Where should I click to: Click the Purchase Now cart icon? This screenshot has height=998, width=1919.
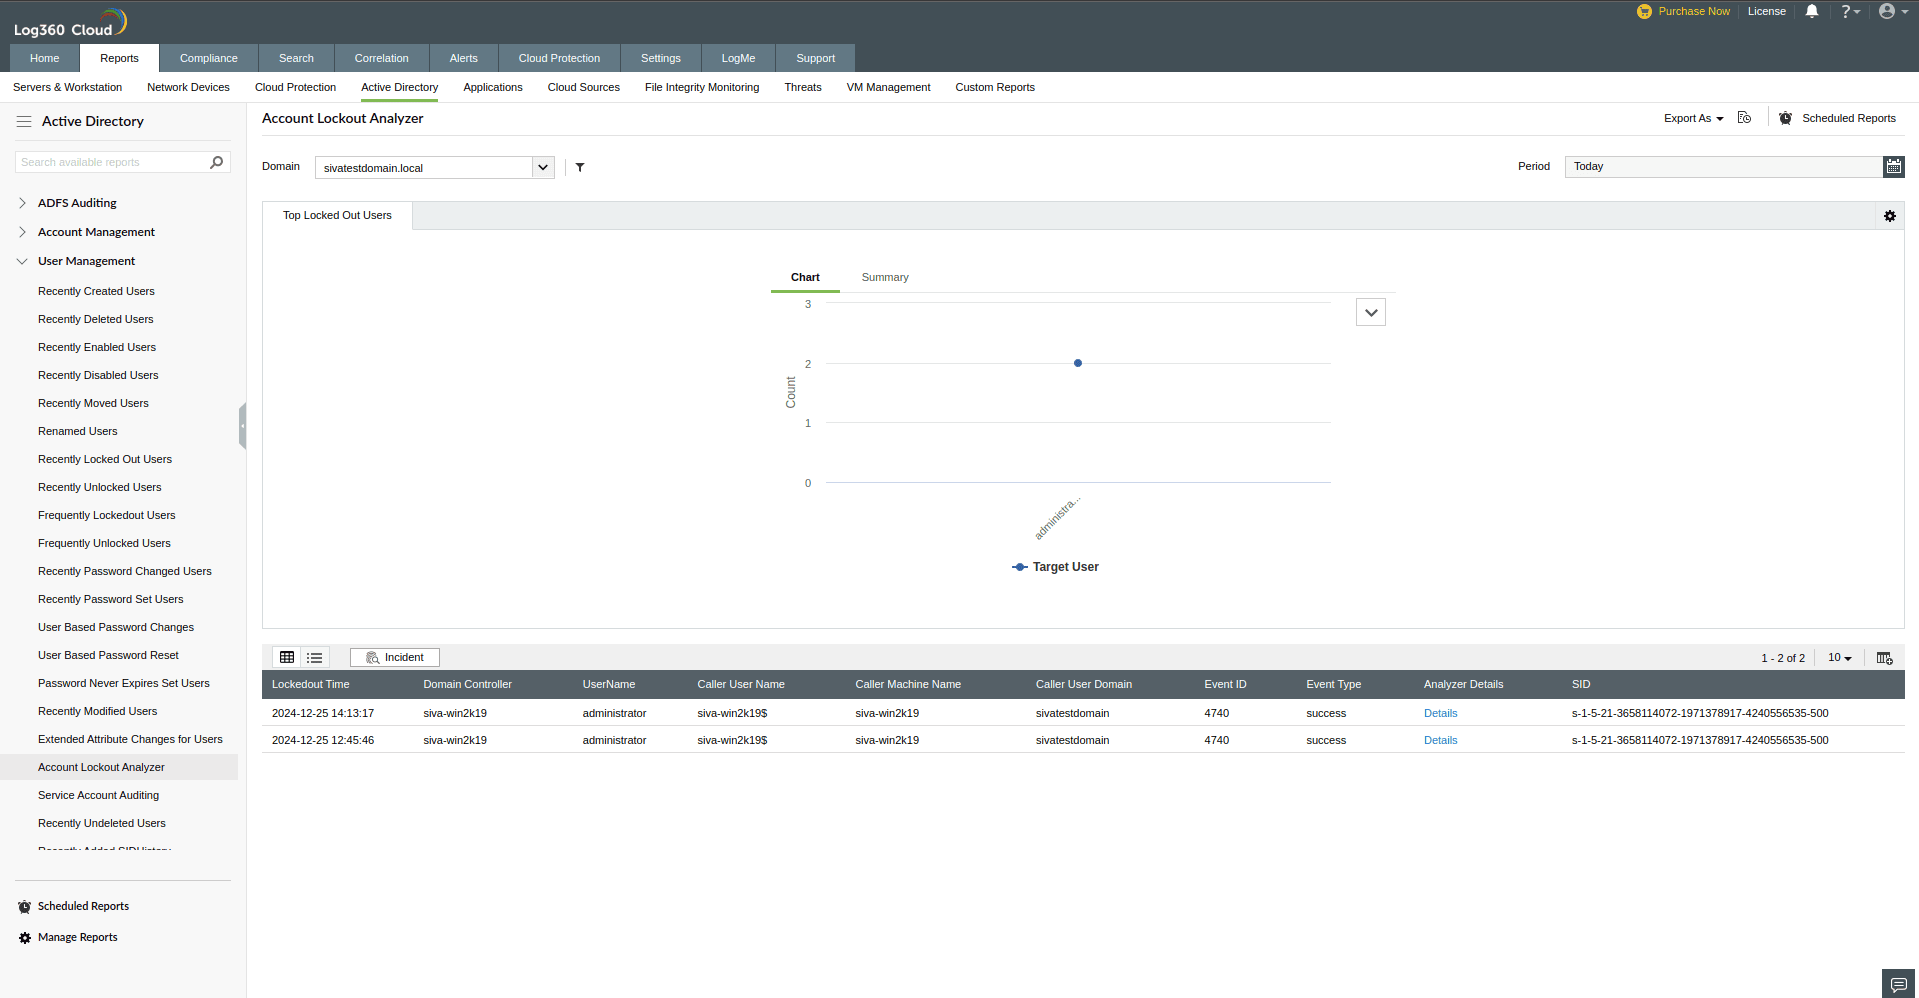point(1644,12)
